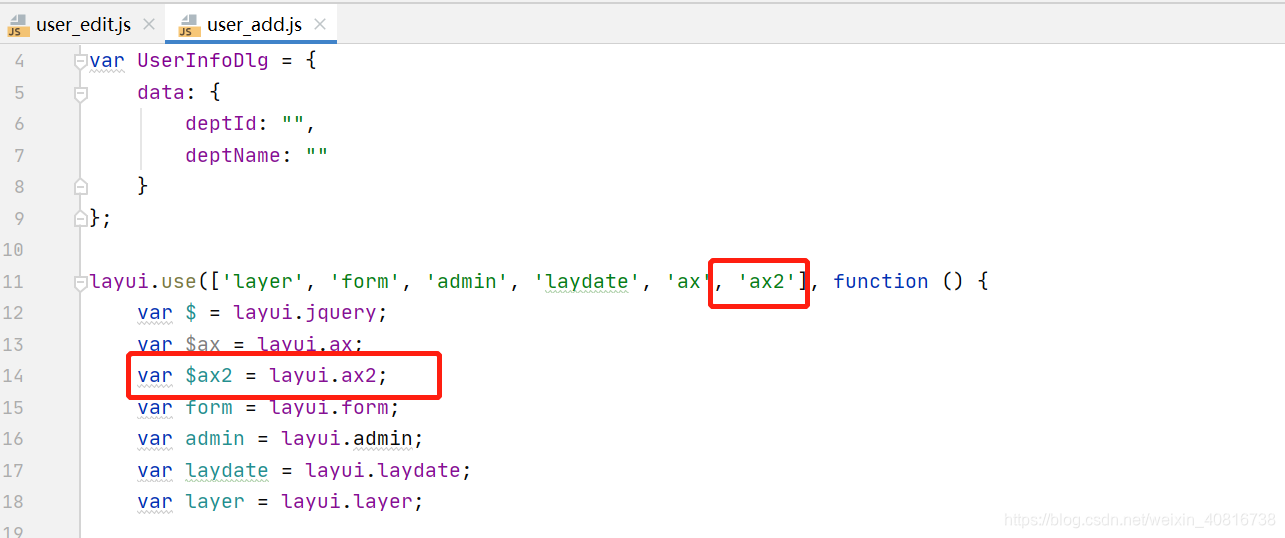Click the deptId property on line 6
The height and width of the screenshot is (538, 1285).
click(x=220, y=124)
